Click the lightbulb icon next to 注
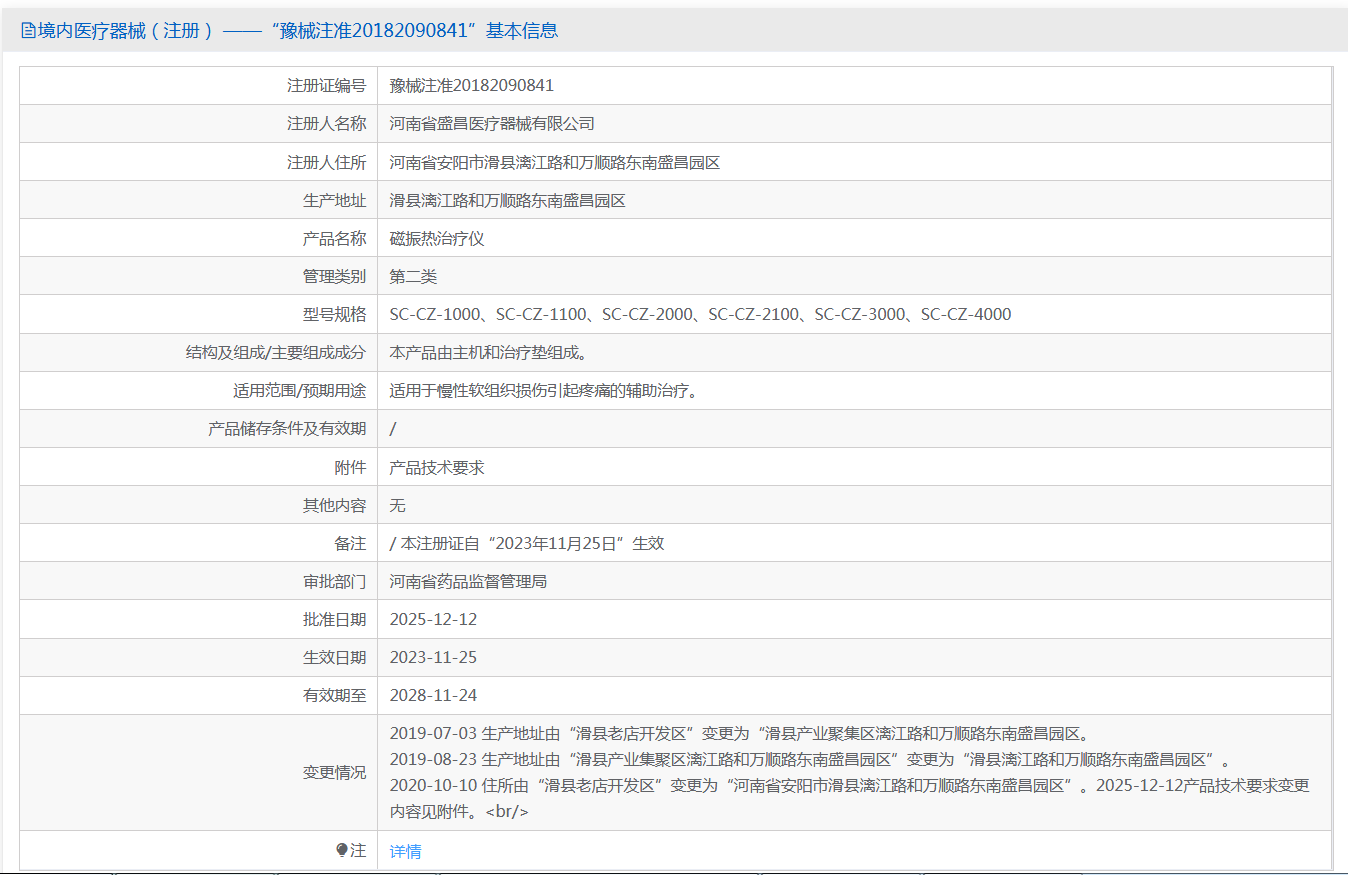The width and height of the screenshot is (1348, 875). [x=341, y=850]
